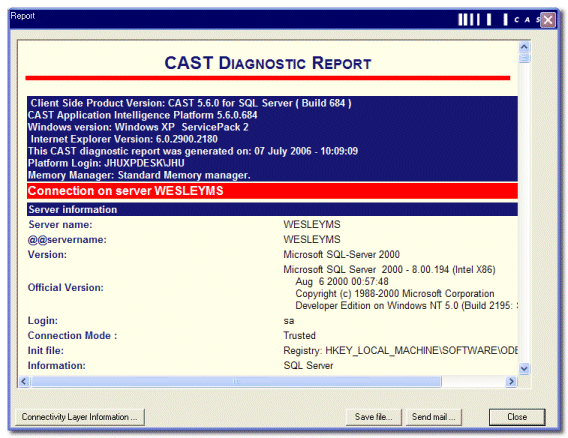Click the empty horizontal scrollbar track right side
Viewport: 568px width, 438px height.
pos(473,381)
